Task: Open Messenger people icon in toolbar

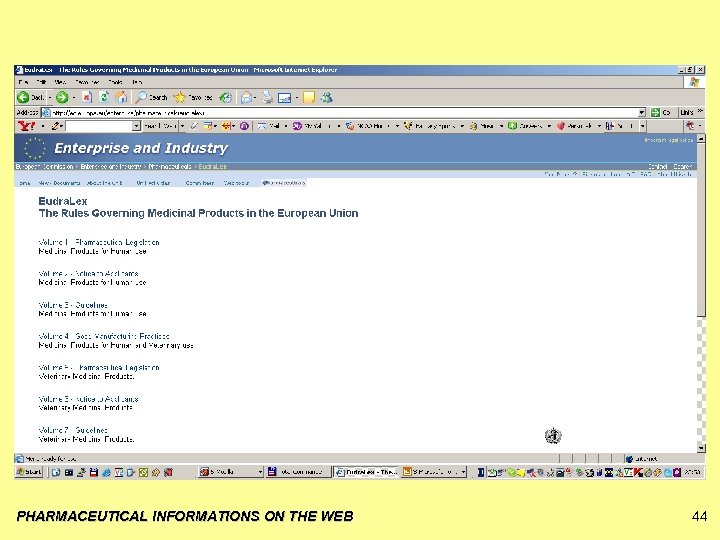Action: click(327, 97)
